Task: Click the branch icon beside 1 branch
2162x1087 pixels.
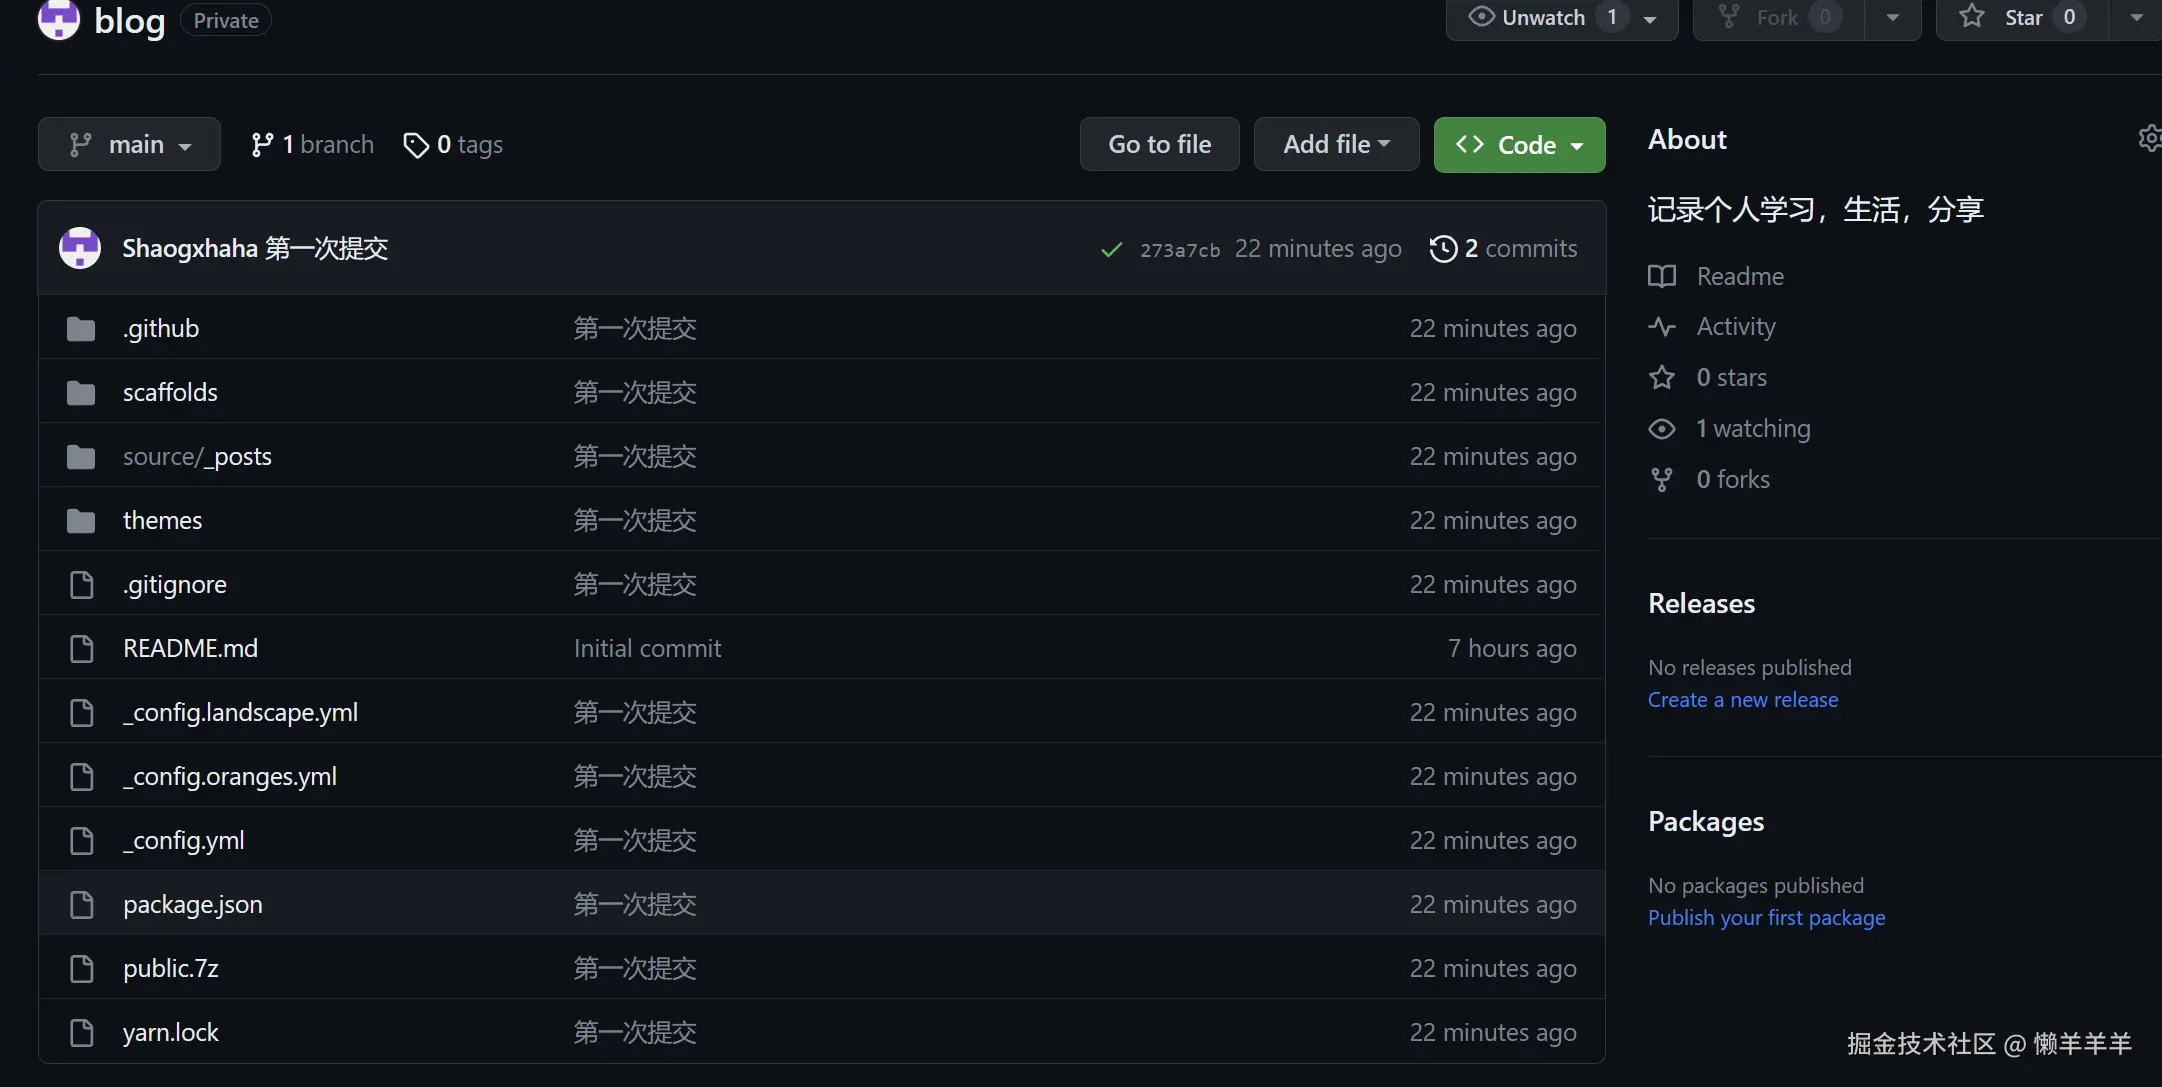Action: coord(262,145)
